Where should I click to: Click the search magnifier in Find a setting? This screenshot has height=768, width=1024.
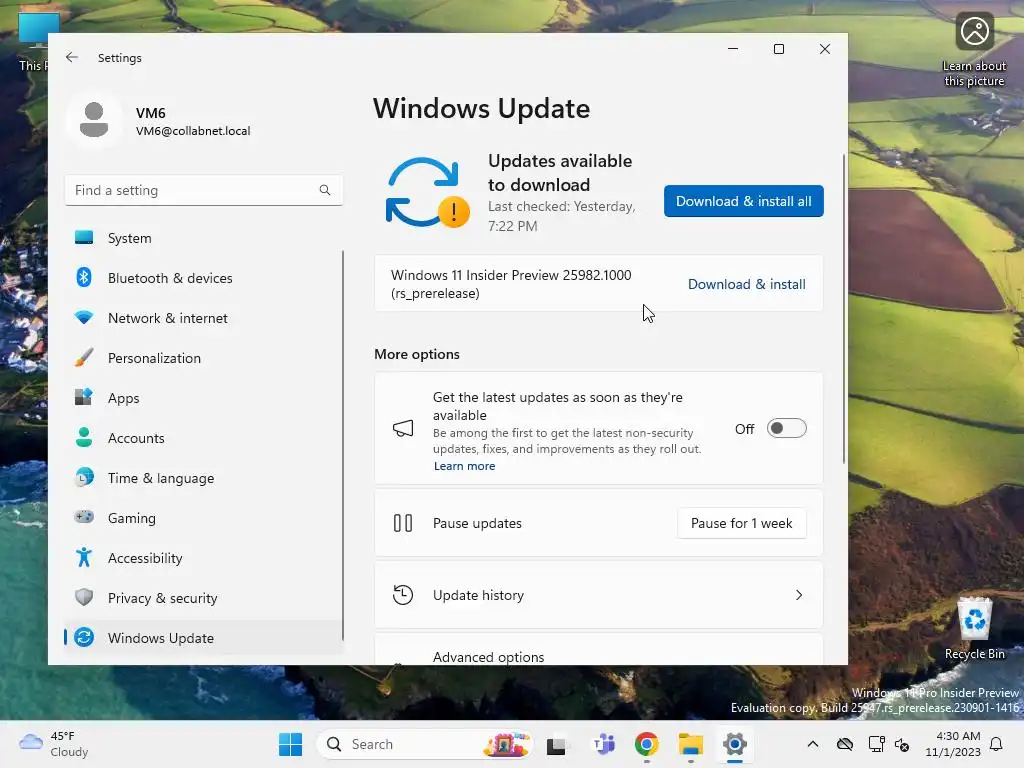325,190
